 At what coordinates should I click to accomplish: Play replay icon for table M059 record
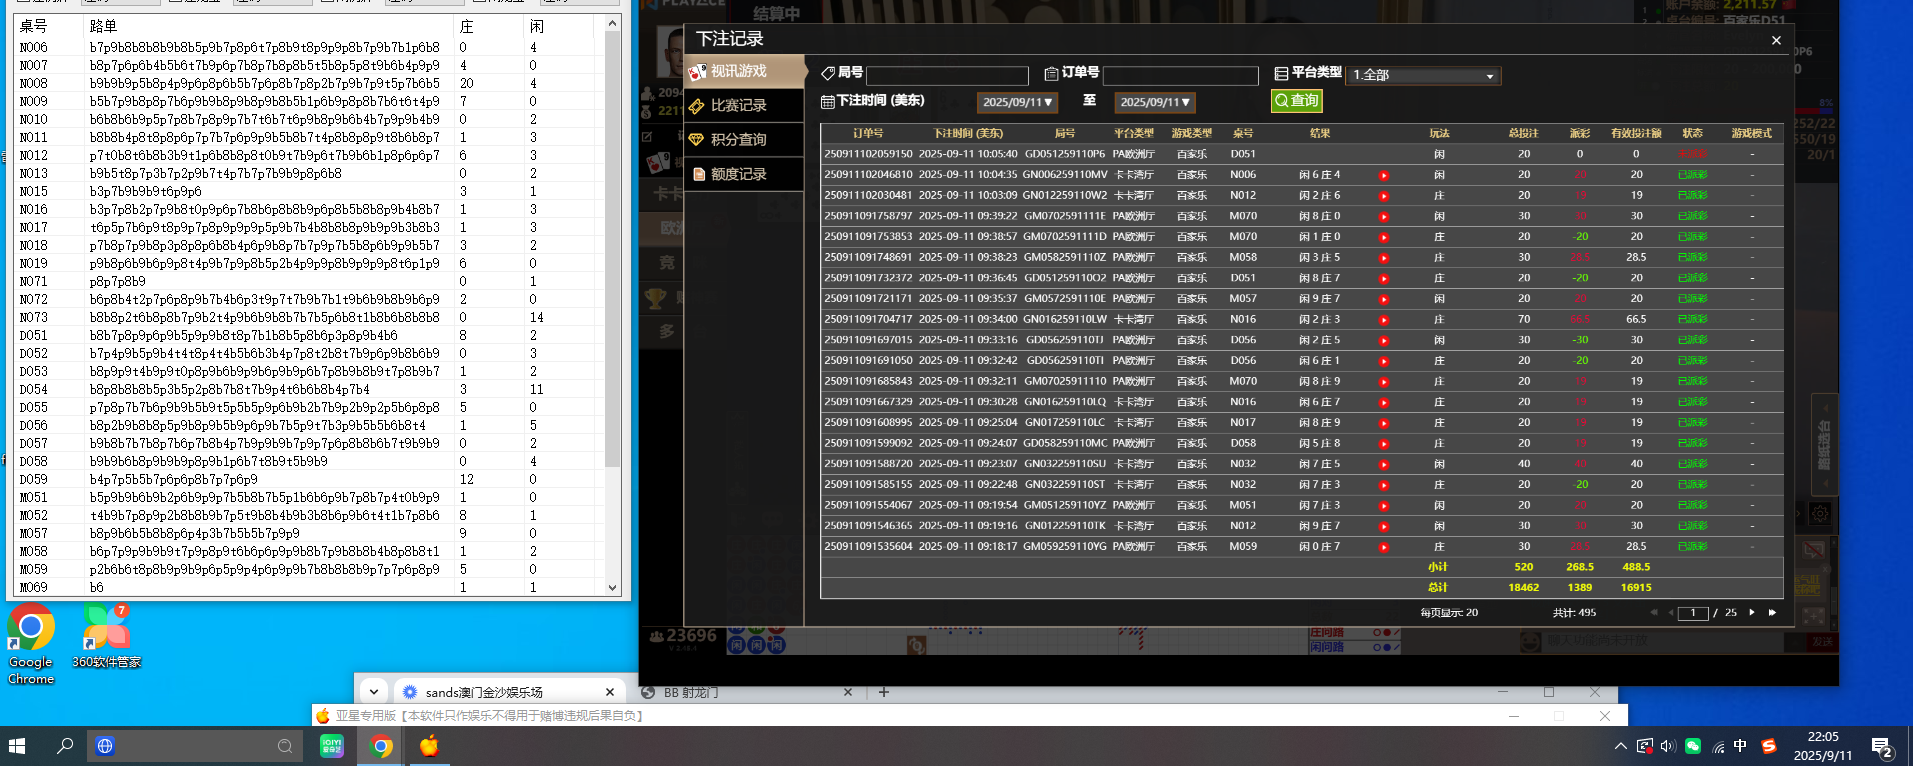pyautogui.click(x=1384, y=547)
